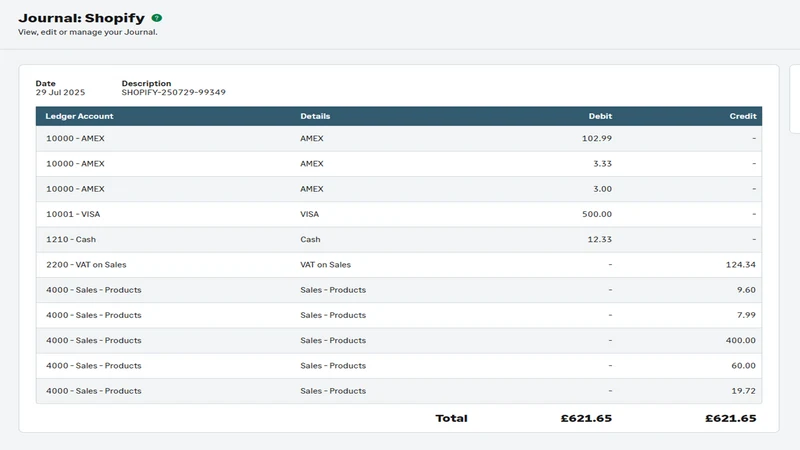The image size is (800, 450).
Task: Click the debit total £621.65
Action: (x=586, y=418)
